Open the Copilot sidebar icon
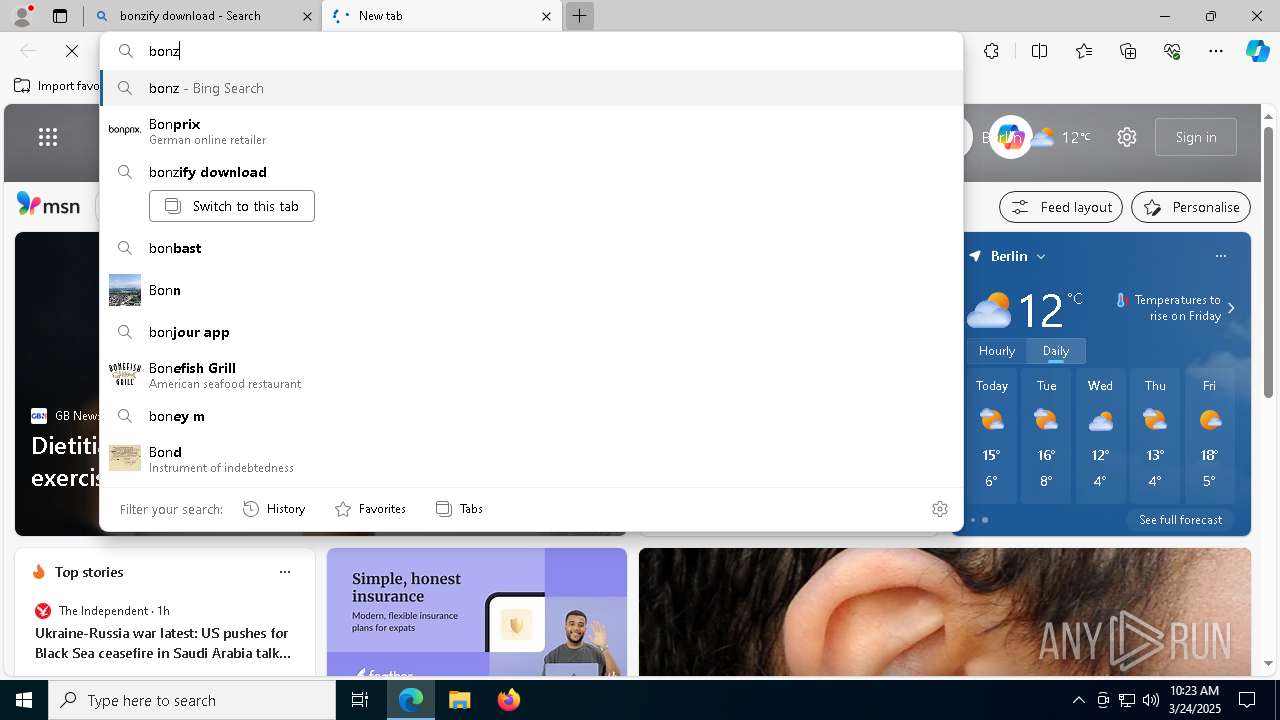1280x720 pixels. tap(1257, 51)
